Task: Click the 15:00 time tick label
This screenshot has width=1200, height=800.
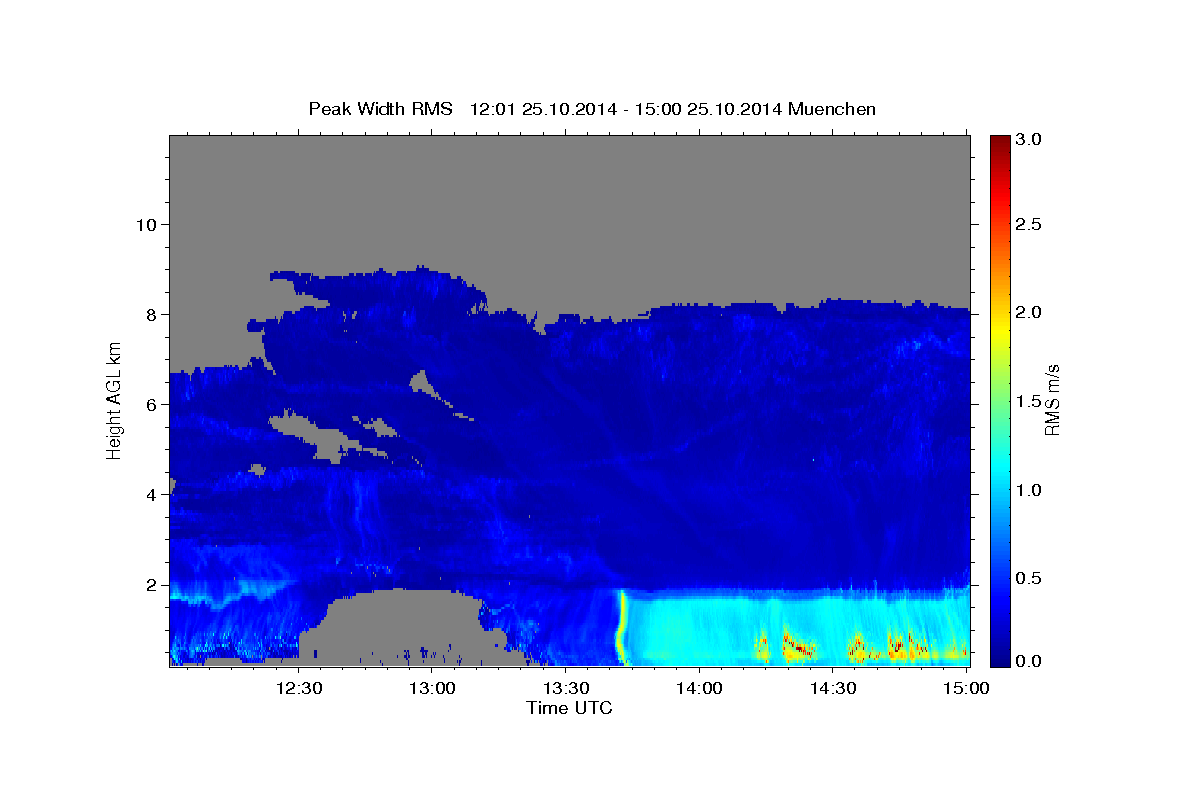Action: tap(965, 689)
